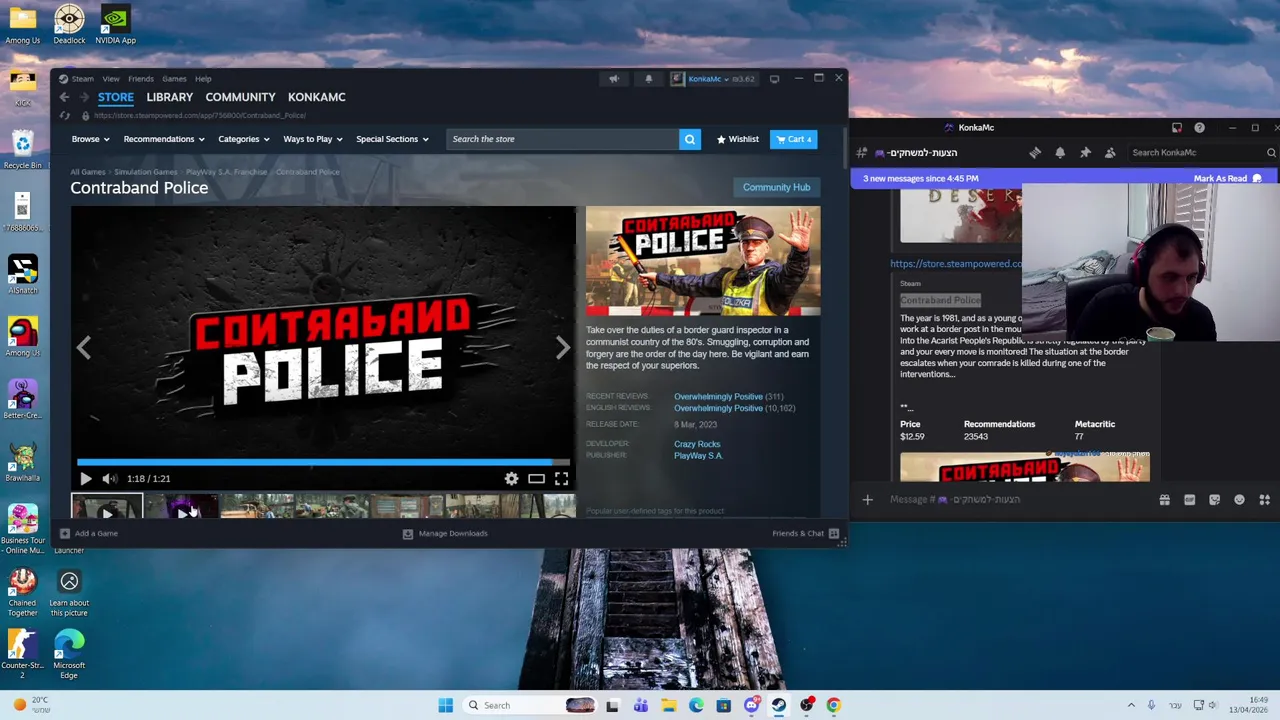Select the second video thumbnail
Screen dimensions: 1280x720
(182, 508)
